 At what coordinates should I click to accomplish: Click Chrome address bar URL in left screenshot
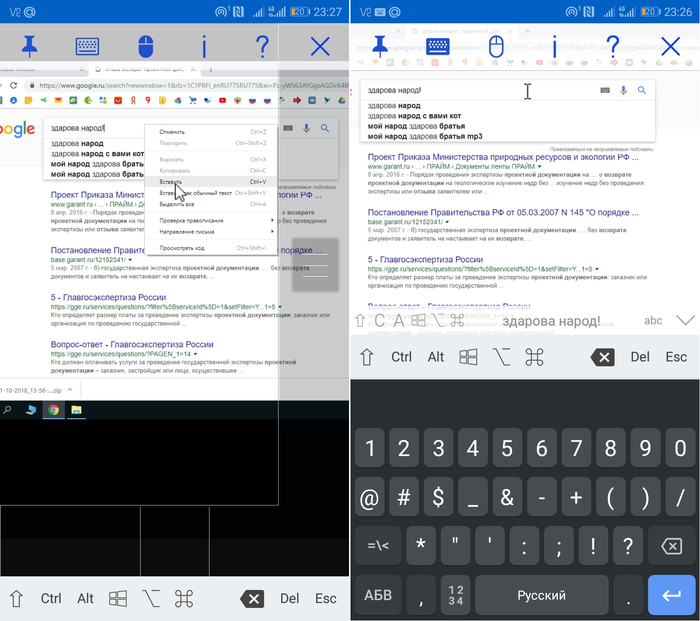pyautogui.click(x=193, y=85)
